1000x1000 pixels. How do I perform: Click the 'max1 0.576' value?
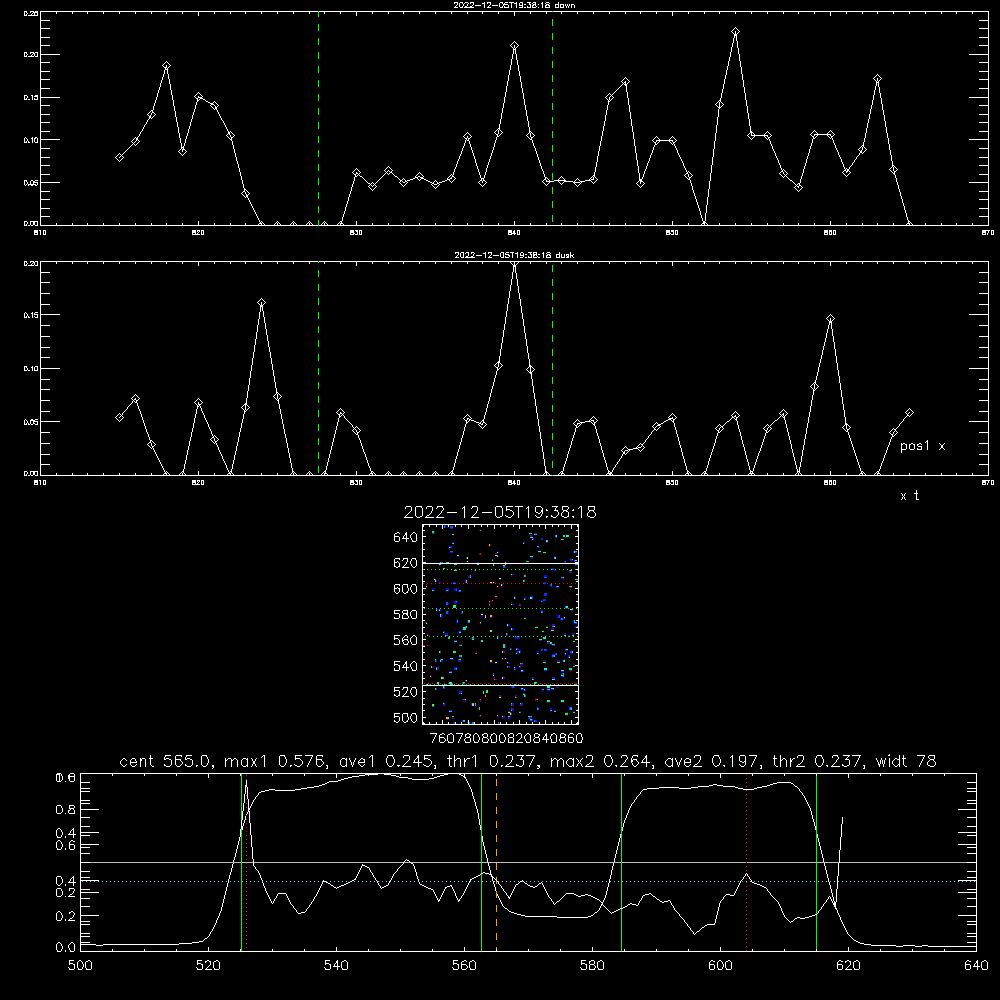tap(276, 761)
